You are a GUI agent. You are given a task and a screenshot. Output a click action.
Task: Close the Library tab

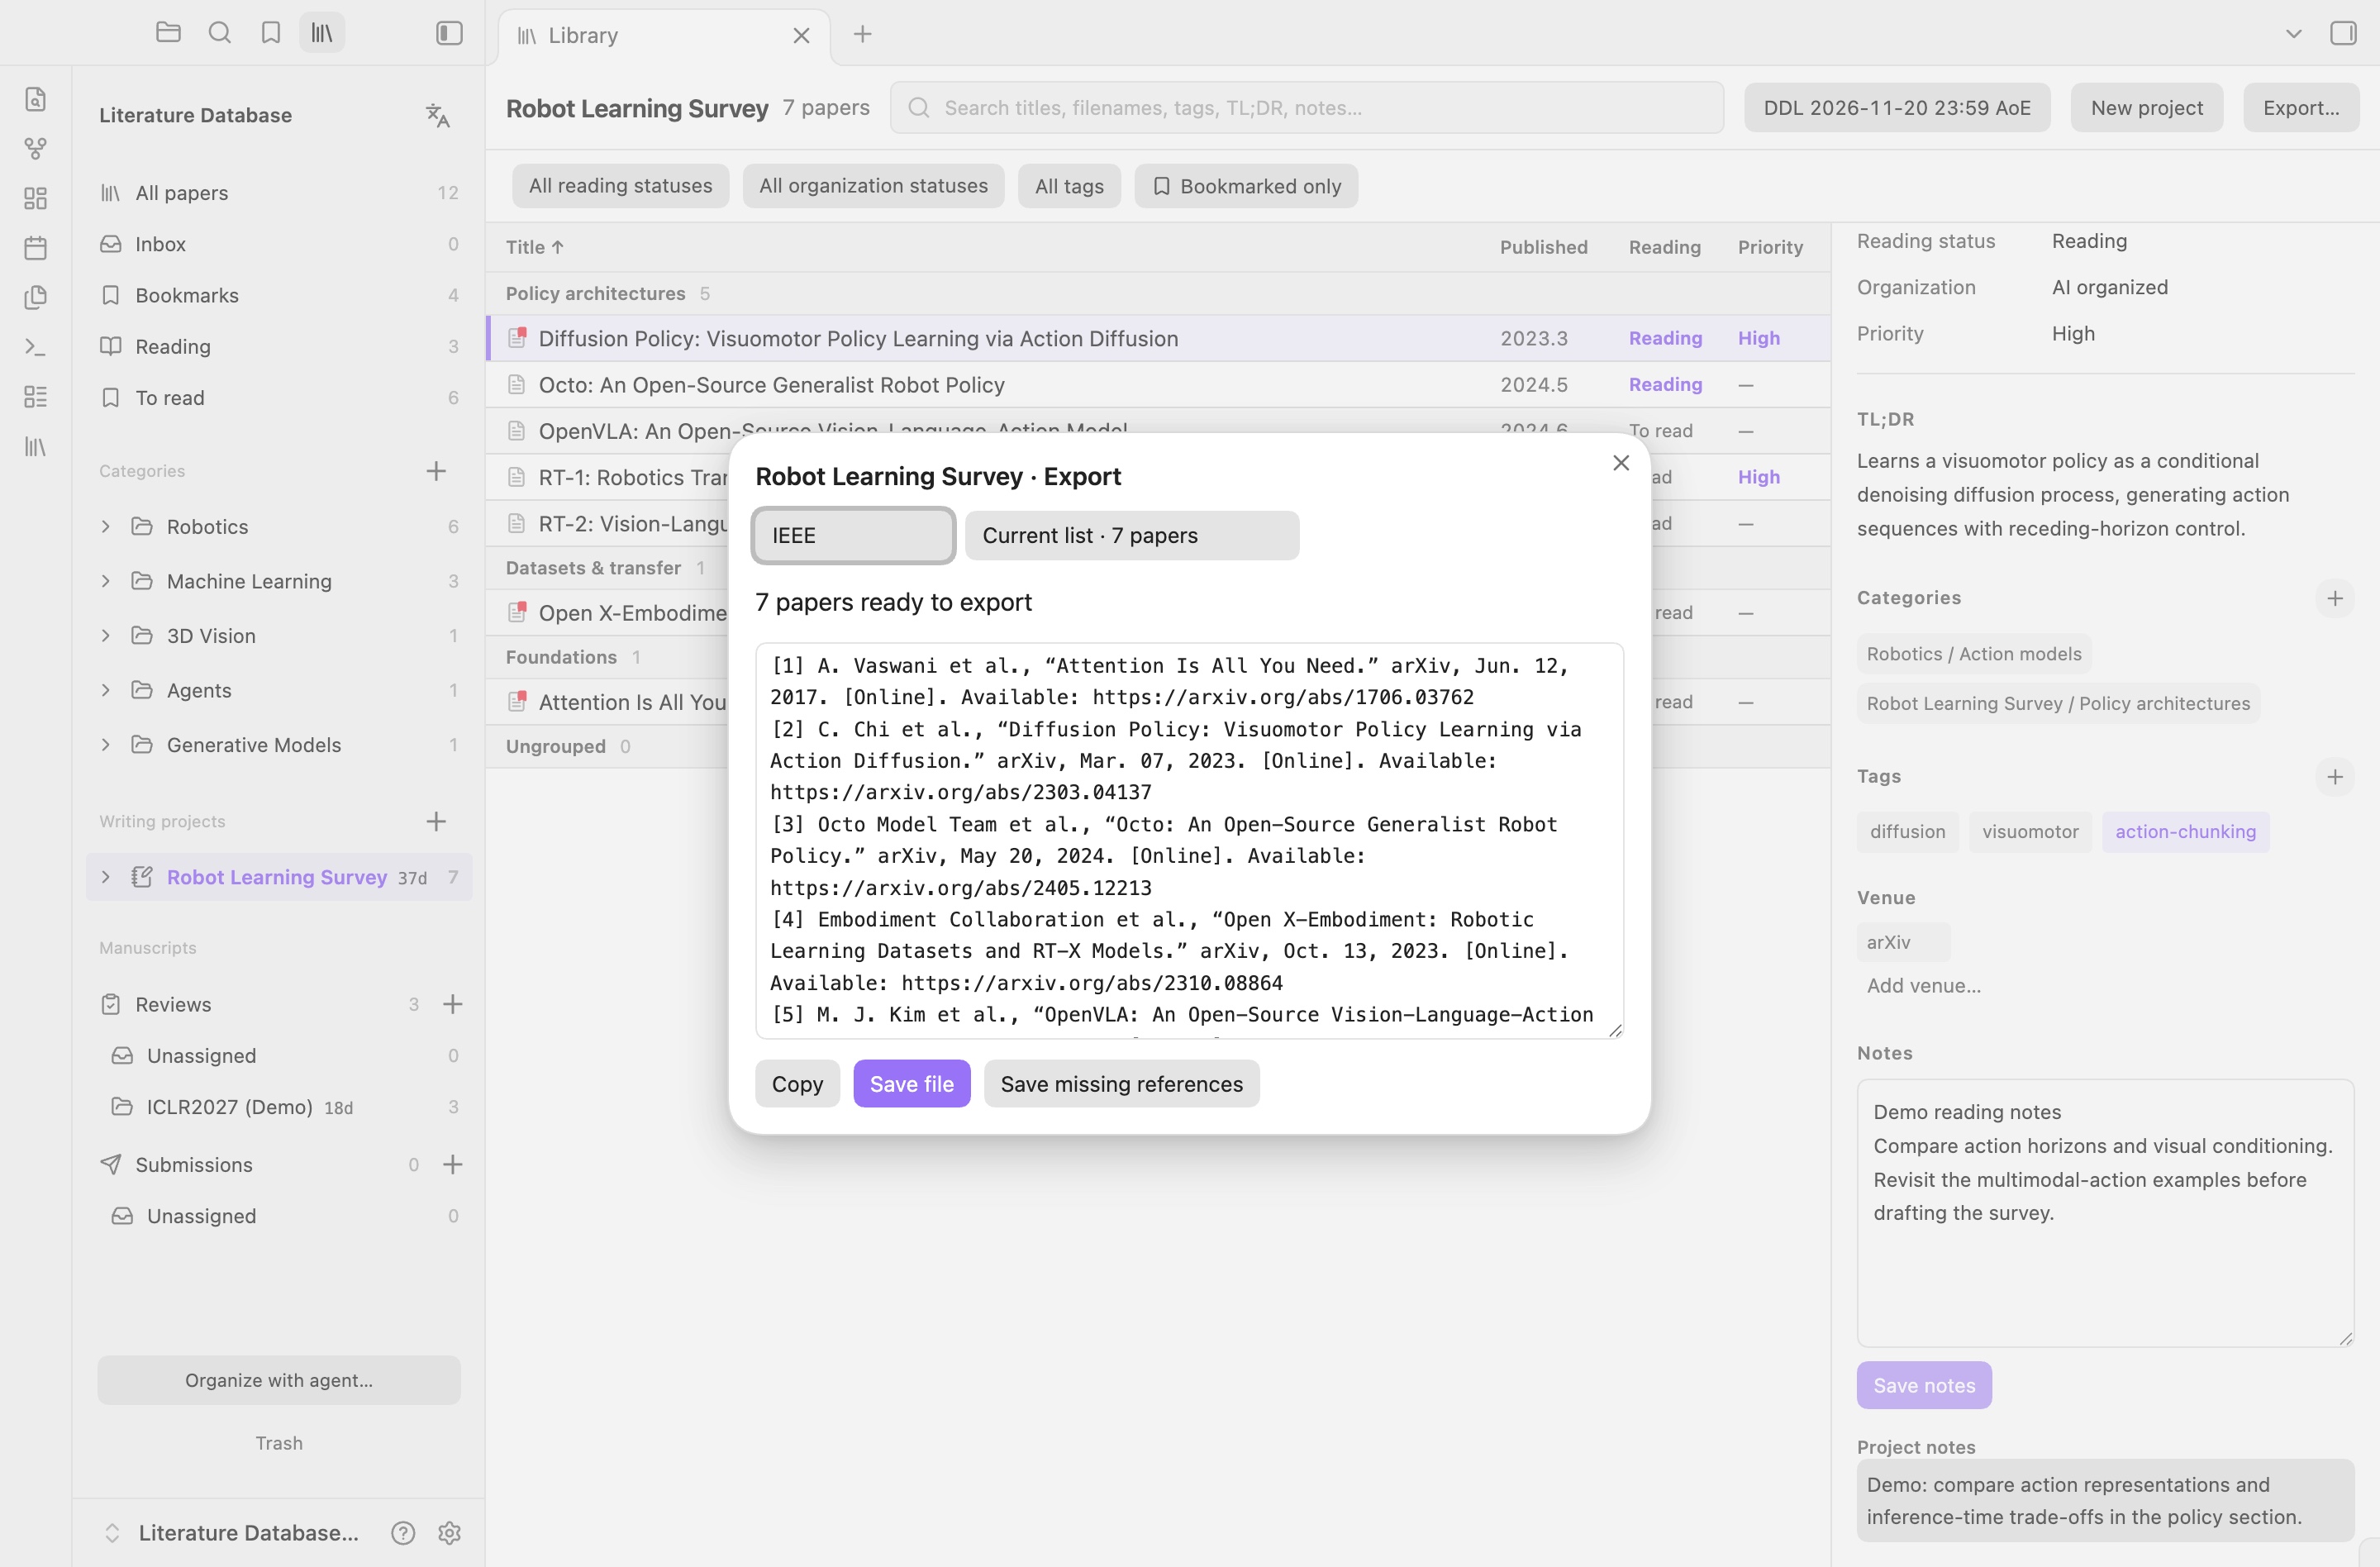point(801,36)
